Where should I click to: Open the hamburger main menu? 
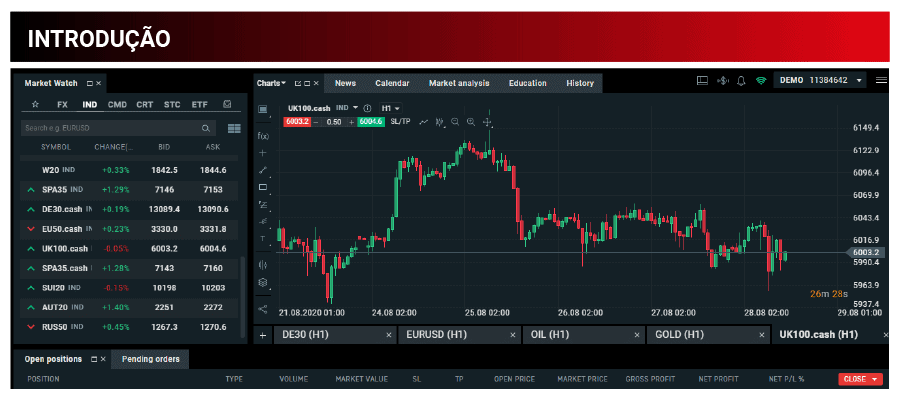pos(881,81)
